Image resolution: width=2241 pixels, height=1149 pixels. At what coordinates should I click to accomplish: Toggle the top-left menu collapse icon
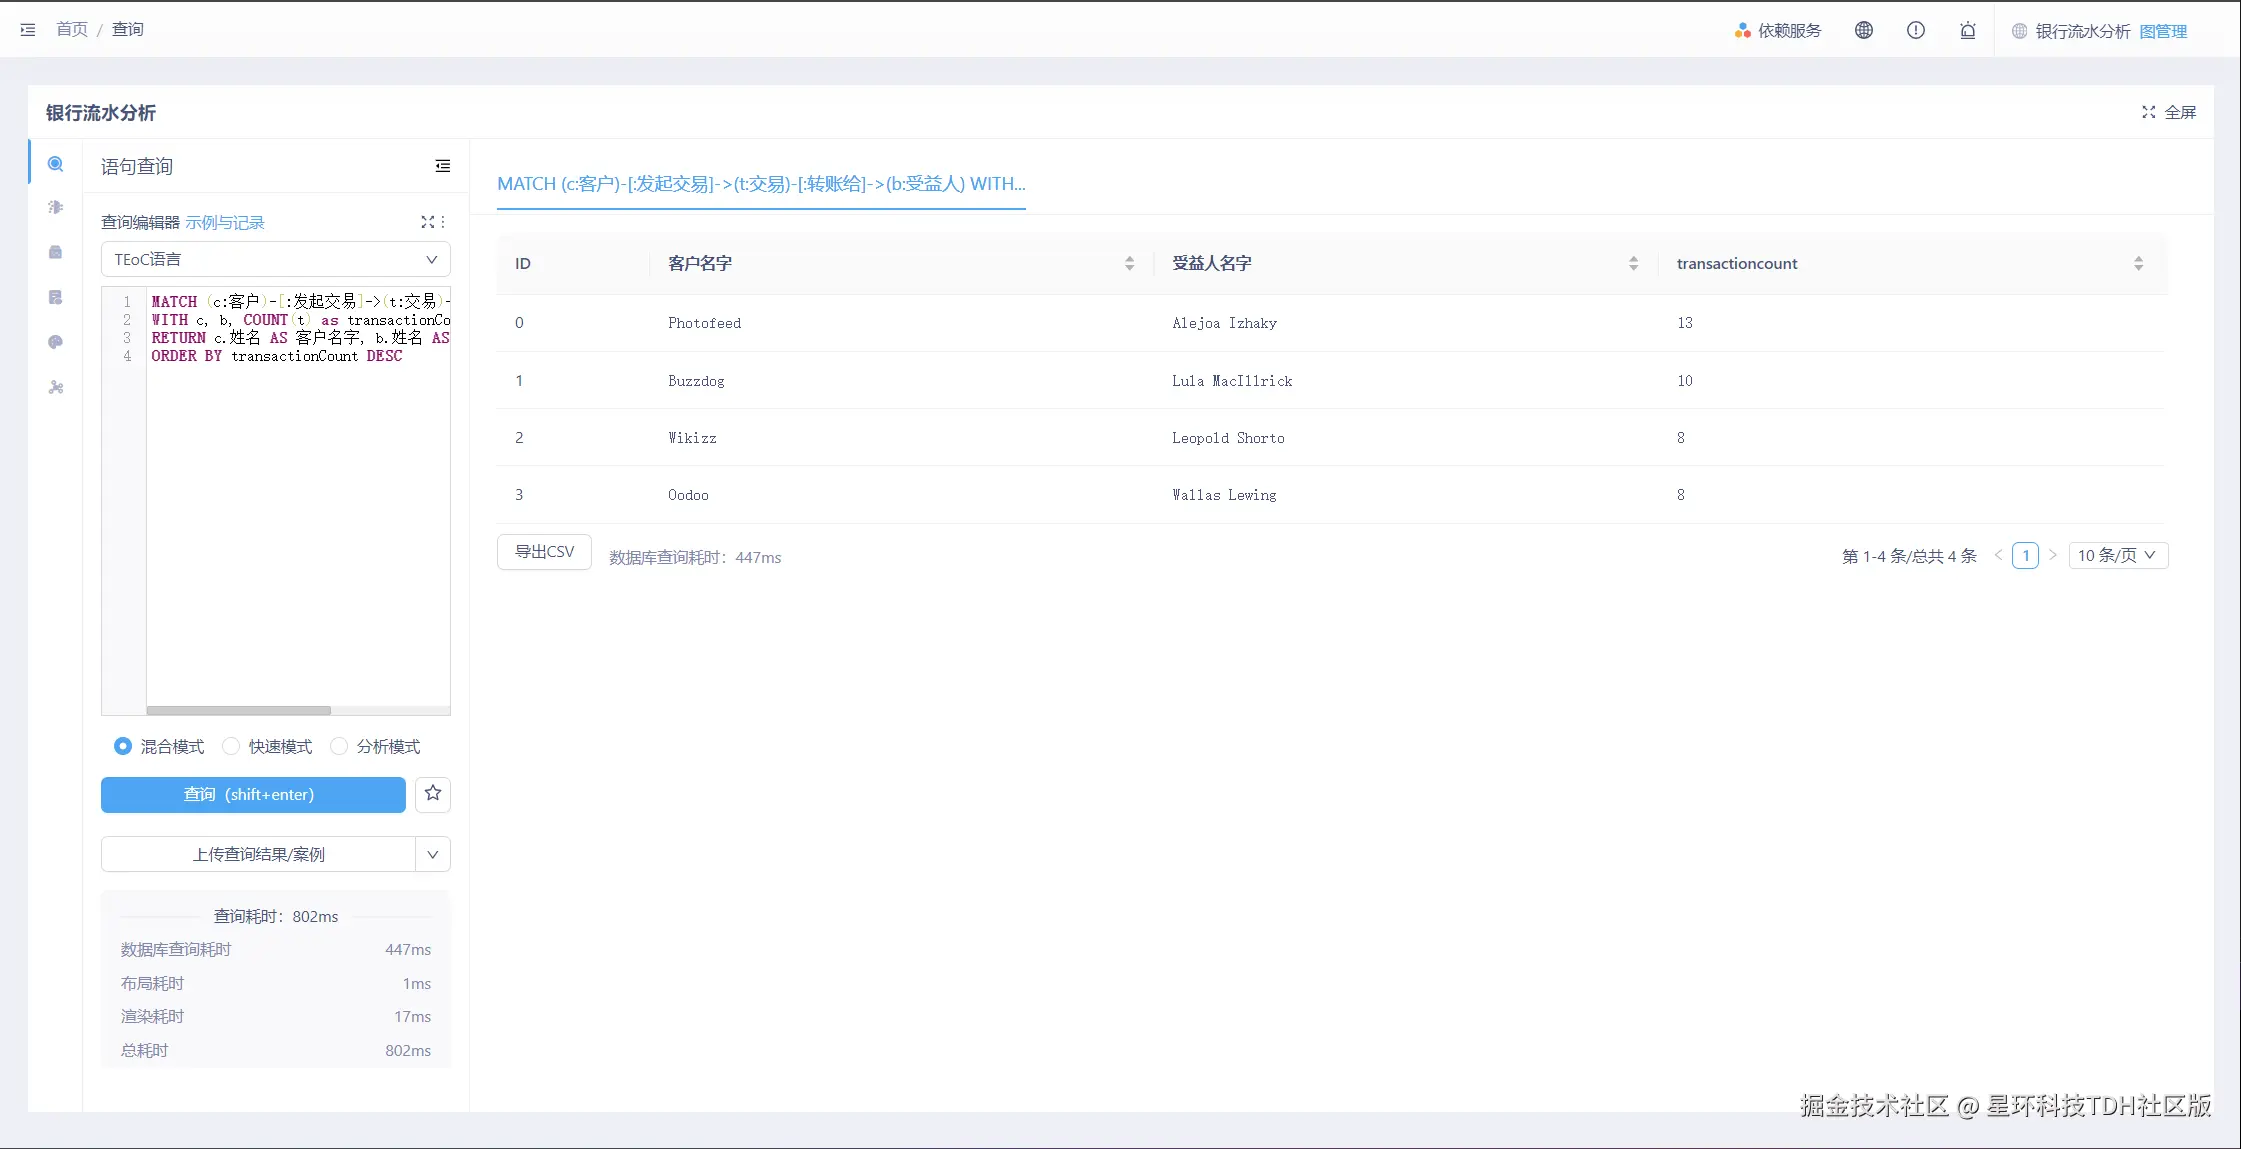tap(28, 30)
